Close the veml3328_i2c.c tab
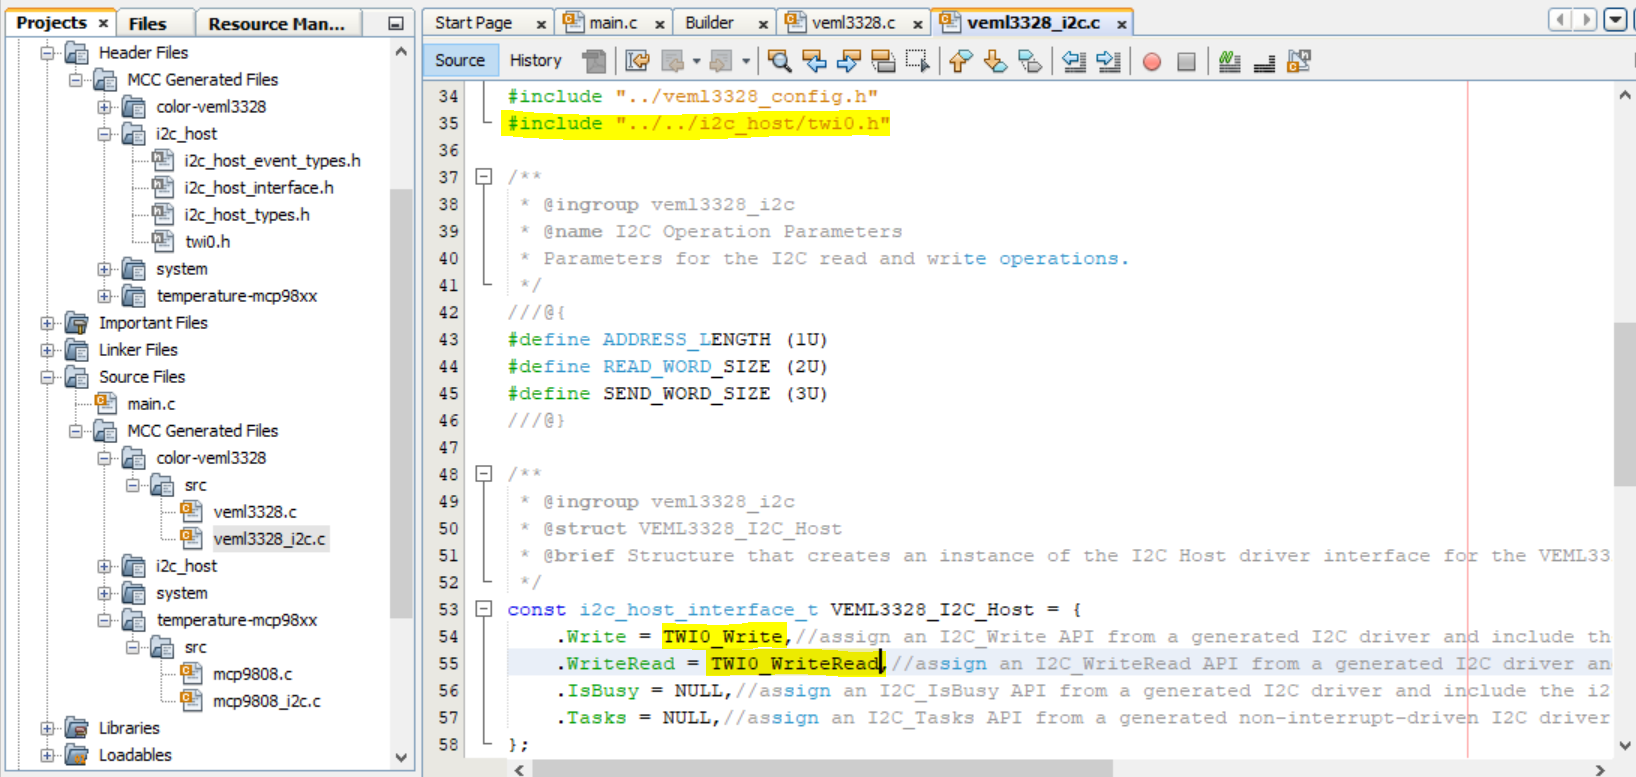Viewport: 1636px width, 777px height. click(1122, 24)
